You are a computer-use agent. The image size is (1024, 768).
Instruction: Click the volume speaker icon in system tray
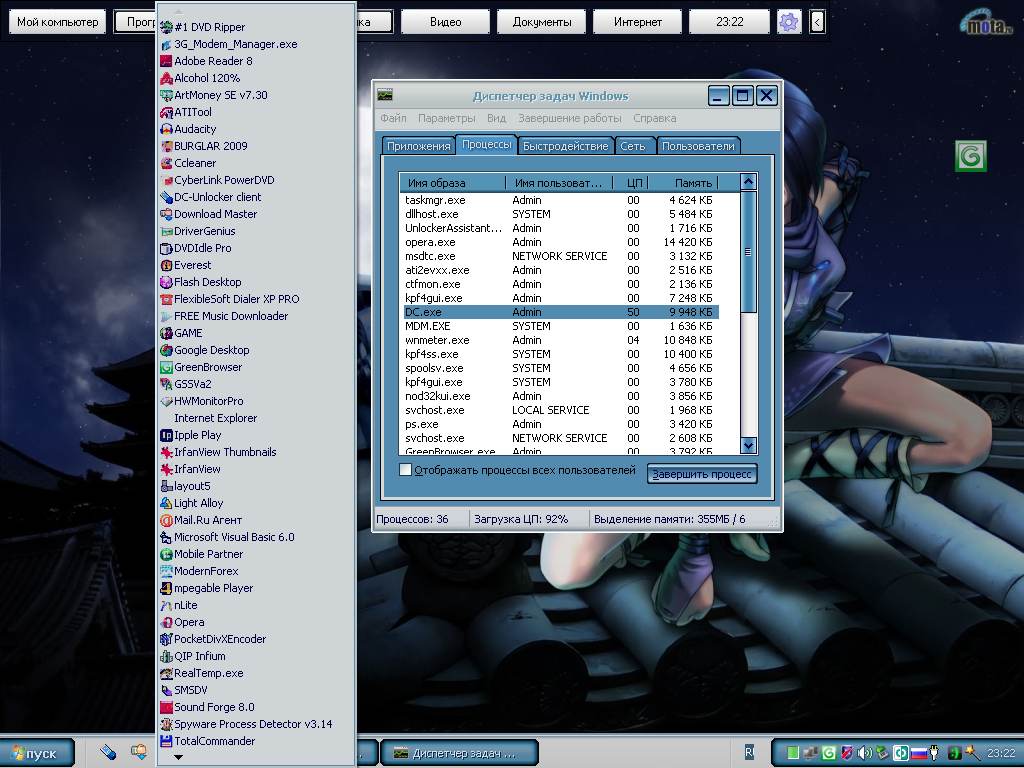[x=864, y=752]
